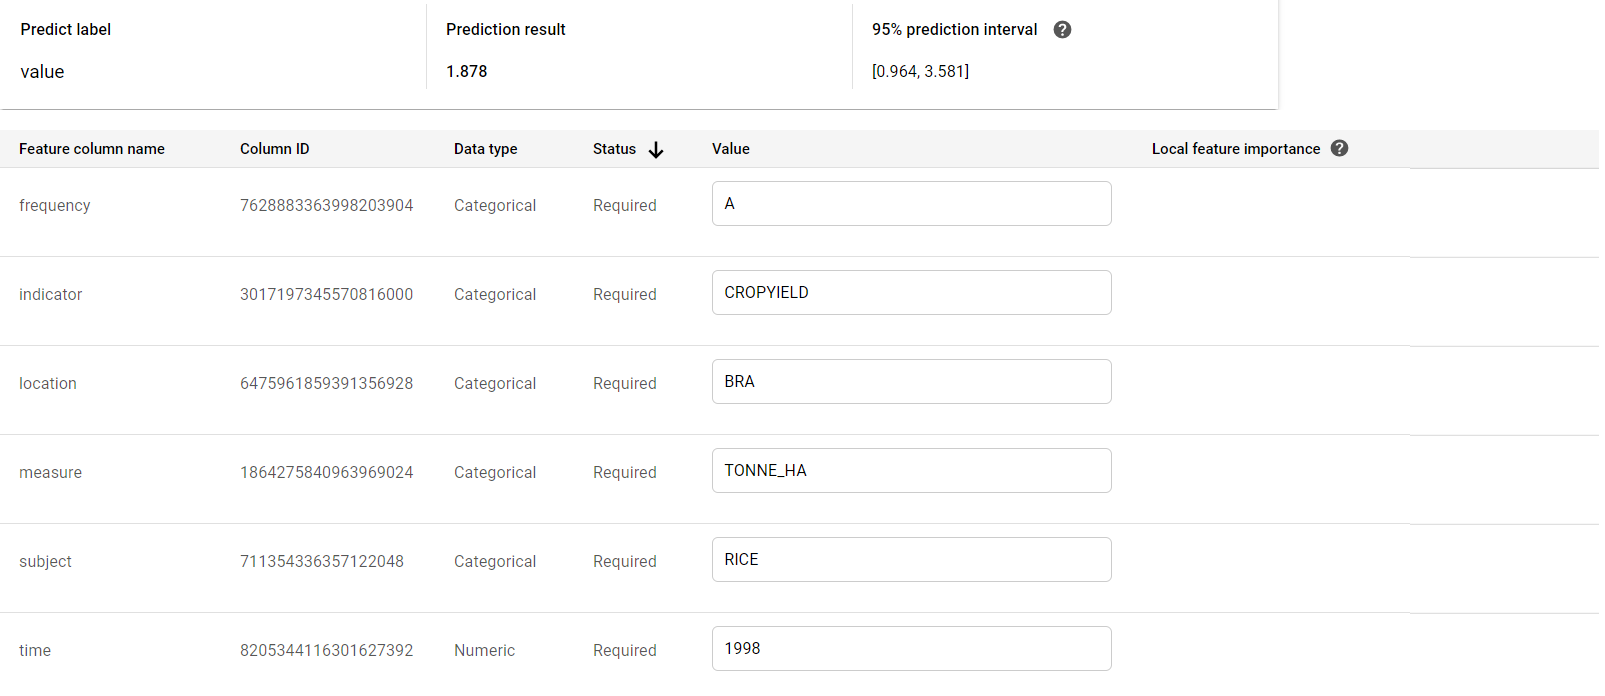1605x696 pixels.
Task: Click the prediction interval value text
Action: click(920, 72)
